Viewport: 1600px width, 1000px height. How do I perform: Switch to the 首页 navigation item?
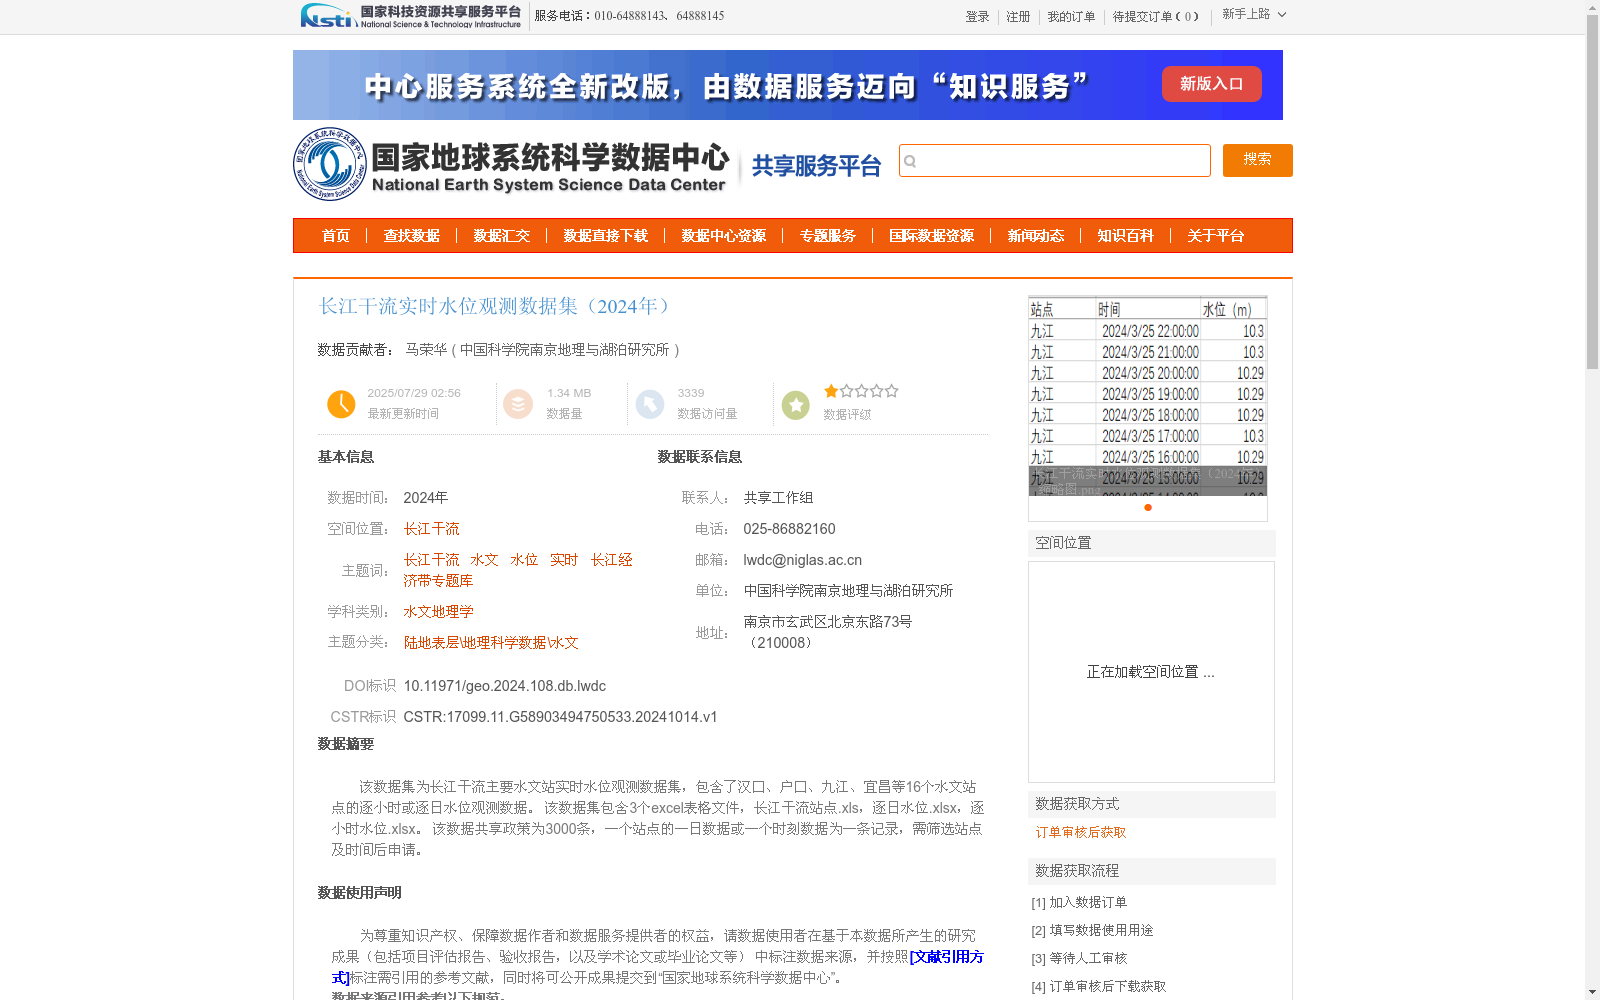pos(336,236)
